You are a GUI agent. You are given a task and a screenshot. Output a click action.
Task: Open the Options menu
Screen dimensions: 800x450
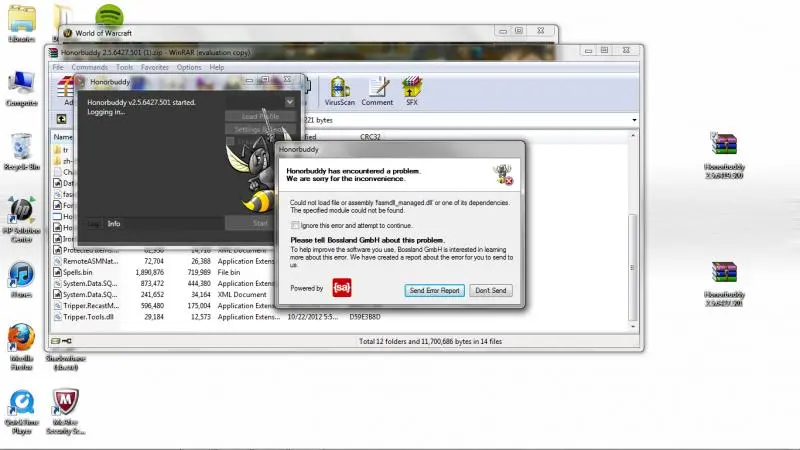click(x=189, y=67)
